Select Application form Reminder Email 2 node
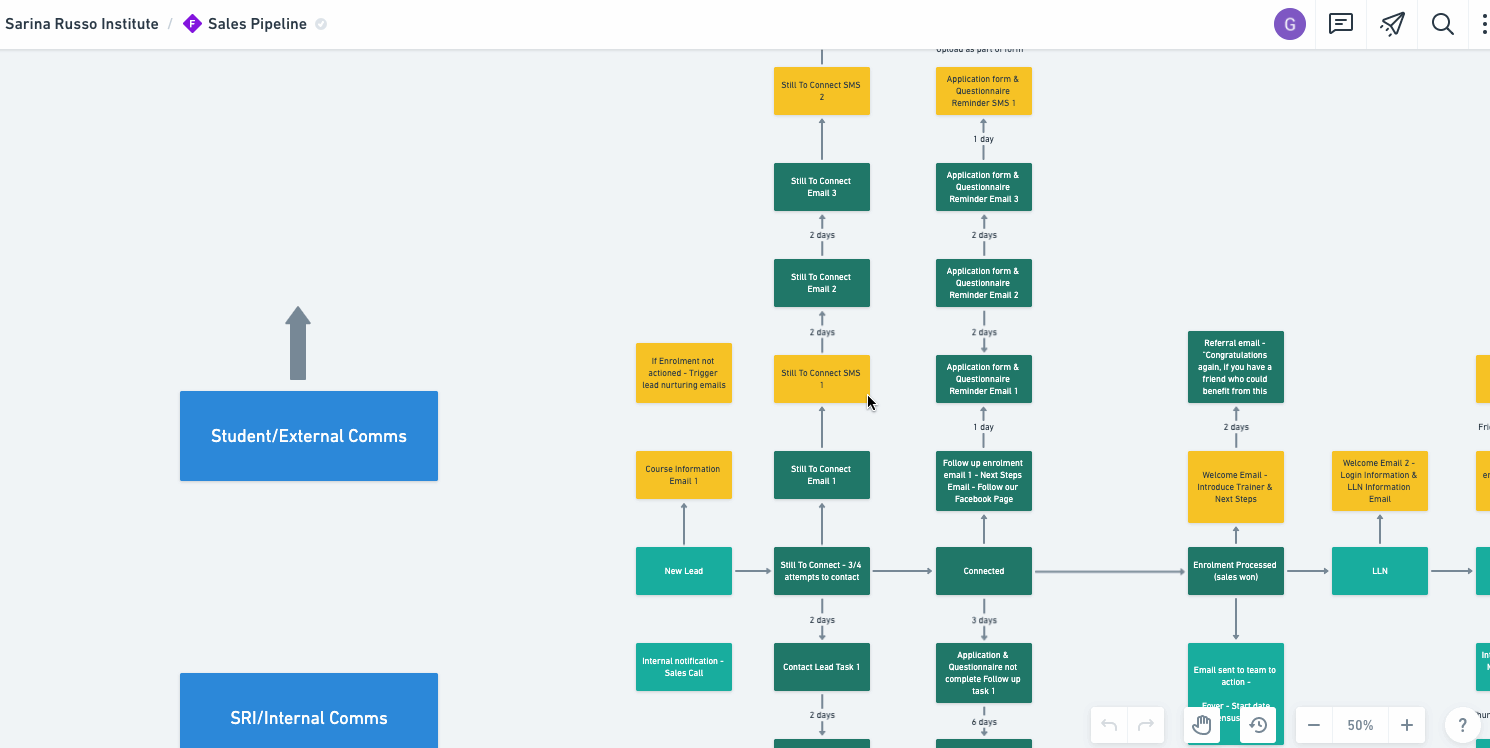This screenshot has width=1490, height=748. point(984,283)
